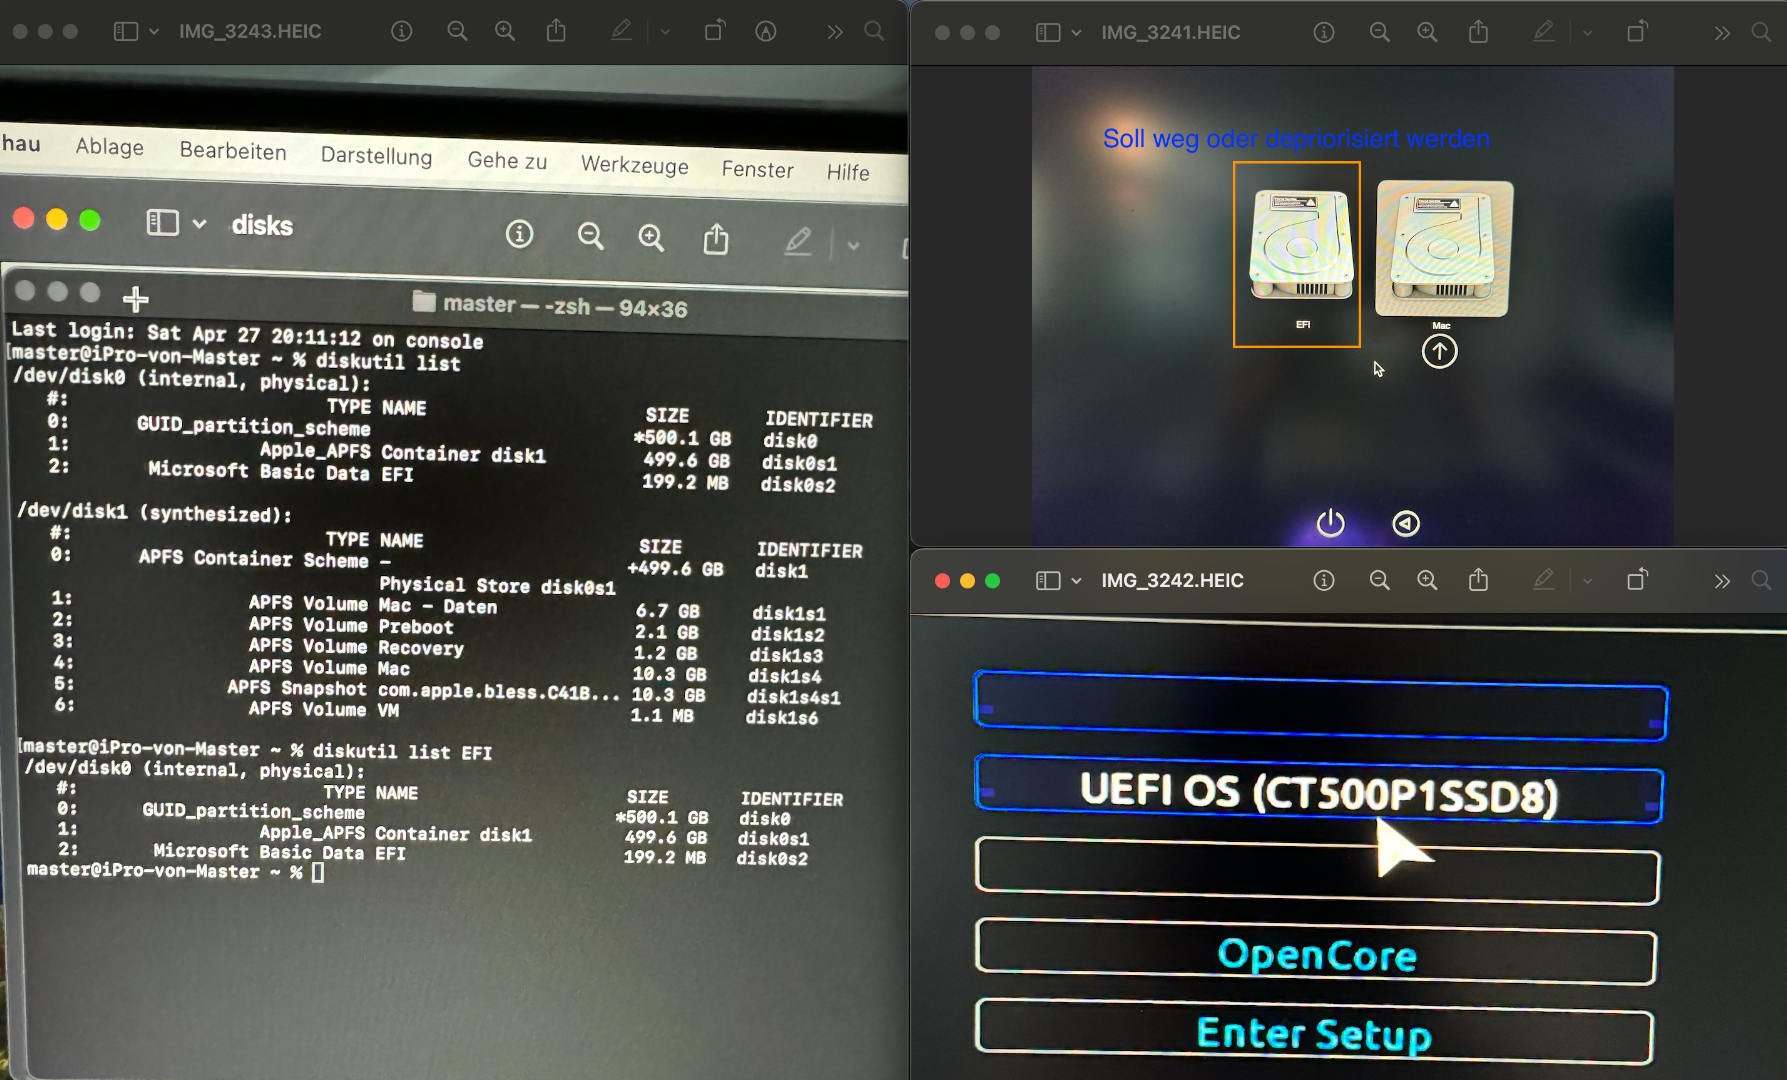Viewport: 1787px width, 1080px height.
Task: Open search in the IMG_3242.HEIC window
Action: pos(1762,580)
